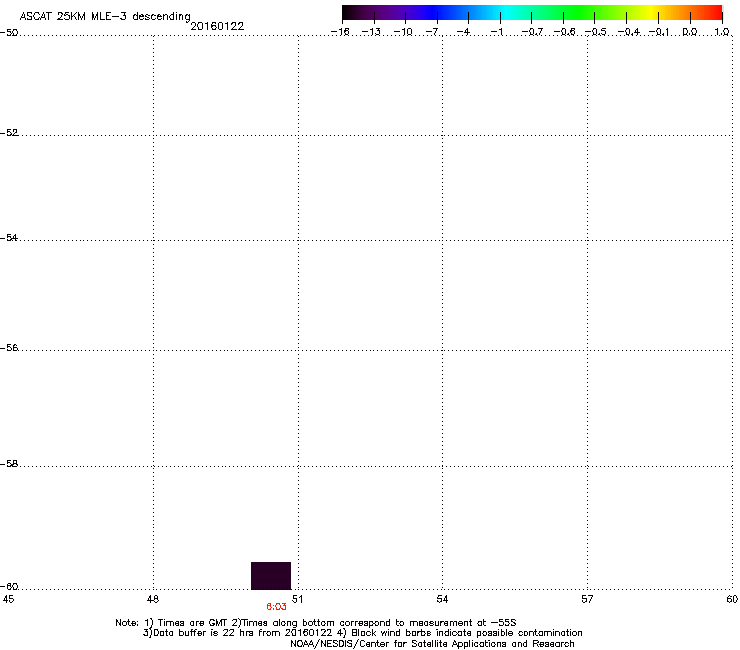740x650 pixels.
Task: Click the NOAA/NESDIS credit line
Action: coord(432,644)
